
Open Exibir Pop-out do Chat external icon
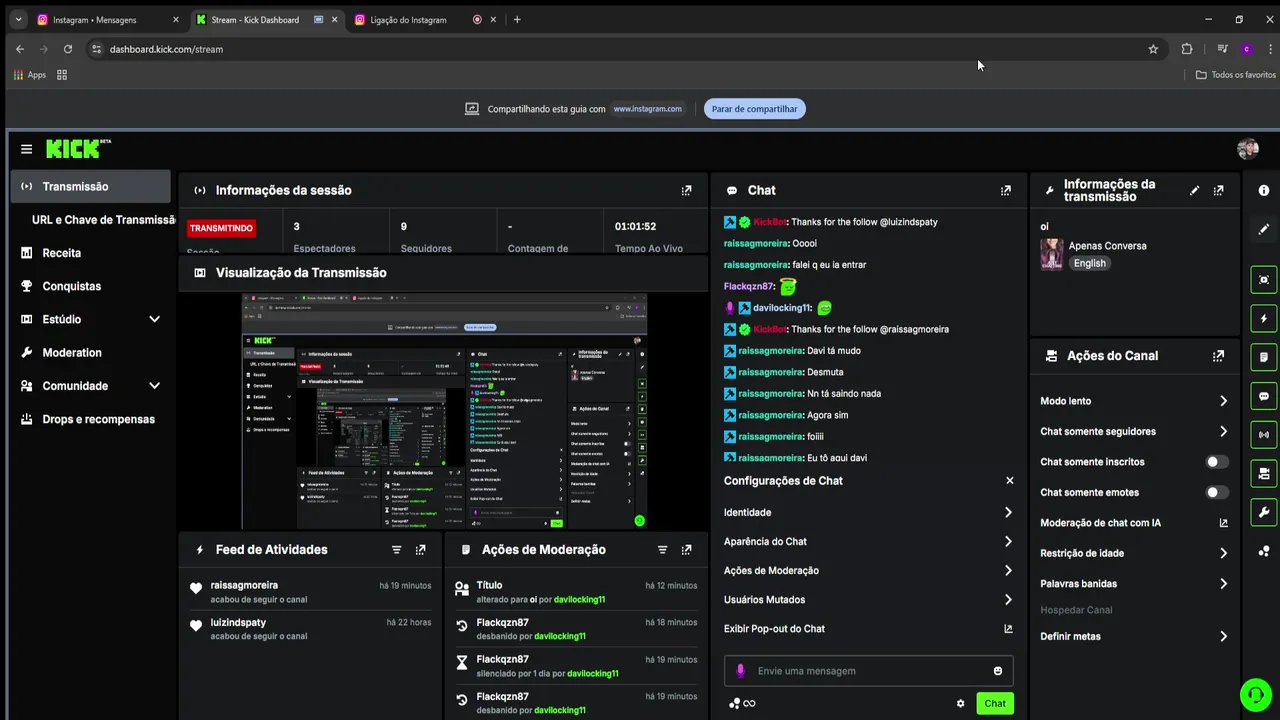tap(1008, 629)
